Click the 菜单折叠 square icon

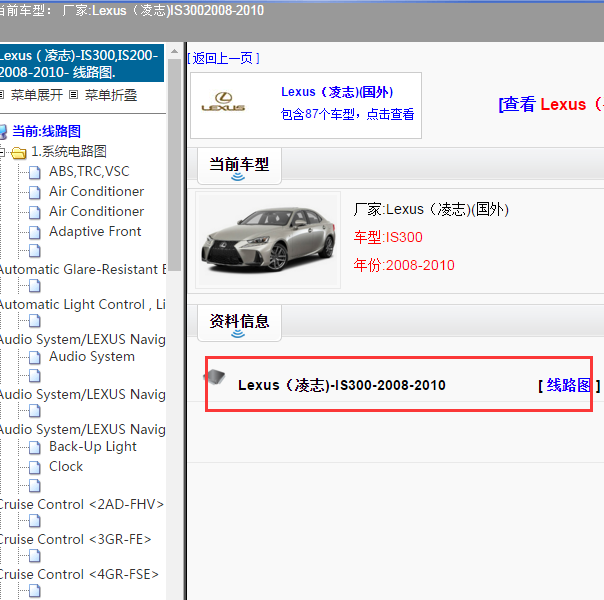[74, 95]
